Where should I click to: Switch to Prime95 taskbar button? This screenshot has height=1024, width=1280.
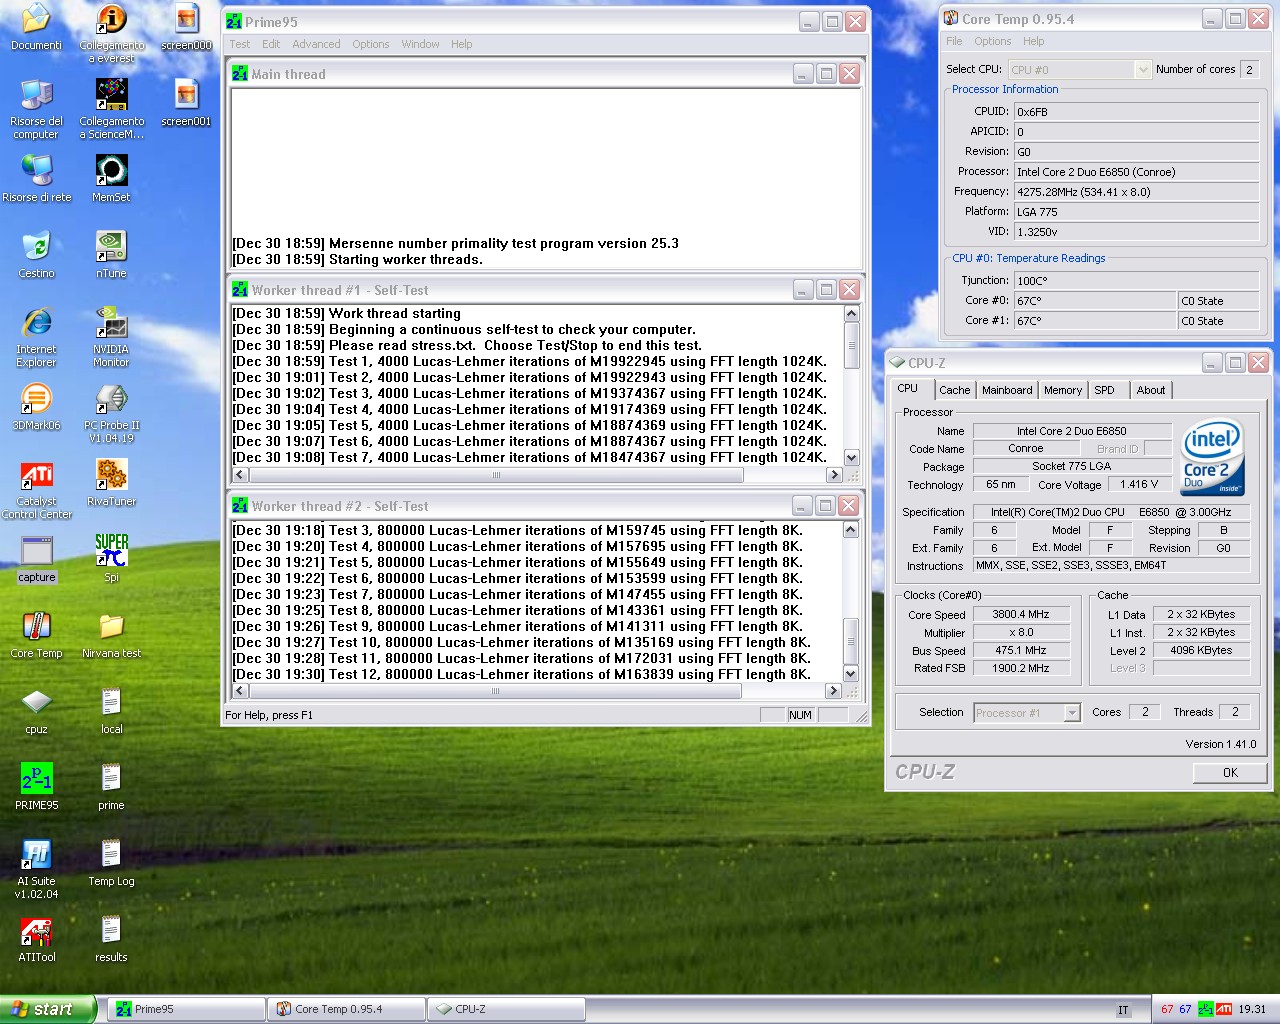(187, 1009)
